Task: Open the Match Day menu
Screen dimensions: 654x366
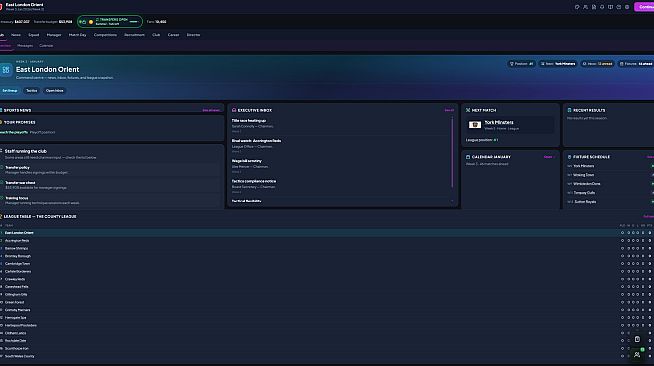Action: pos(78,35)
